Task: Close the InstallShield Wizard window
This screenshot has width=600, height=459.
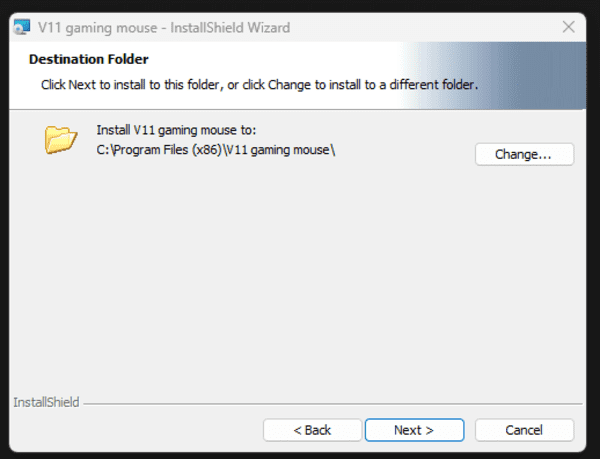Action: (568, 27)
